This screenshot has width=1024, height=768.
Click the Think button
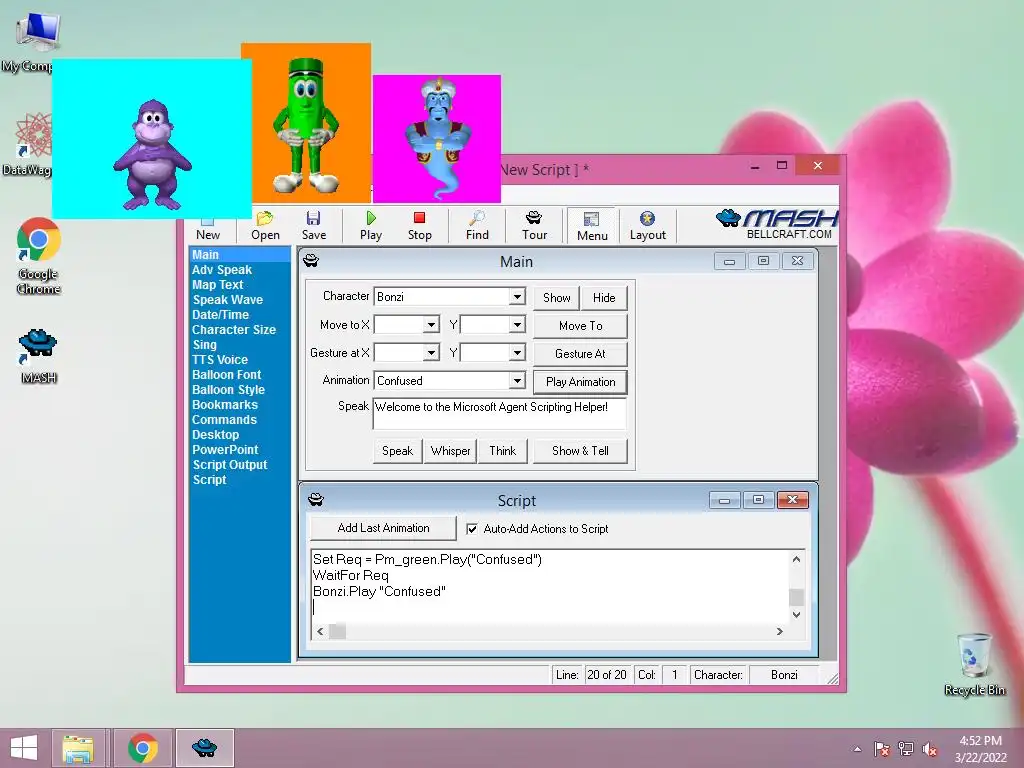point(503,451)
